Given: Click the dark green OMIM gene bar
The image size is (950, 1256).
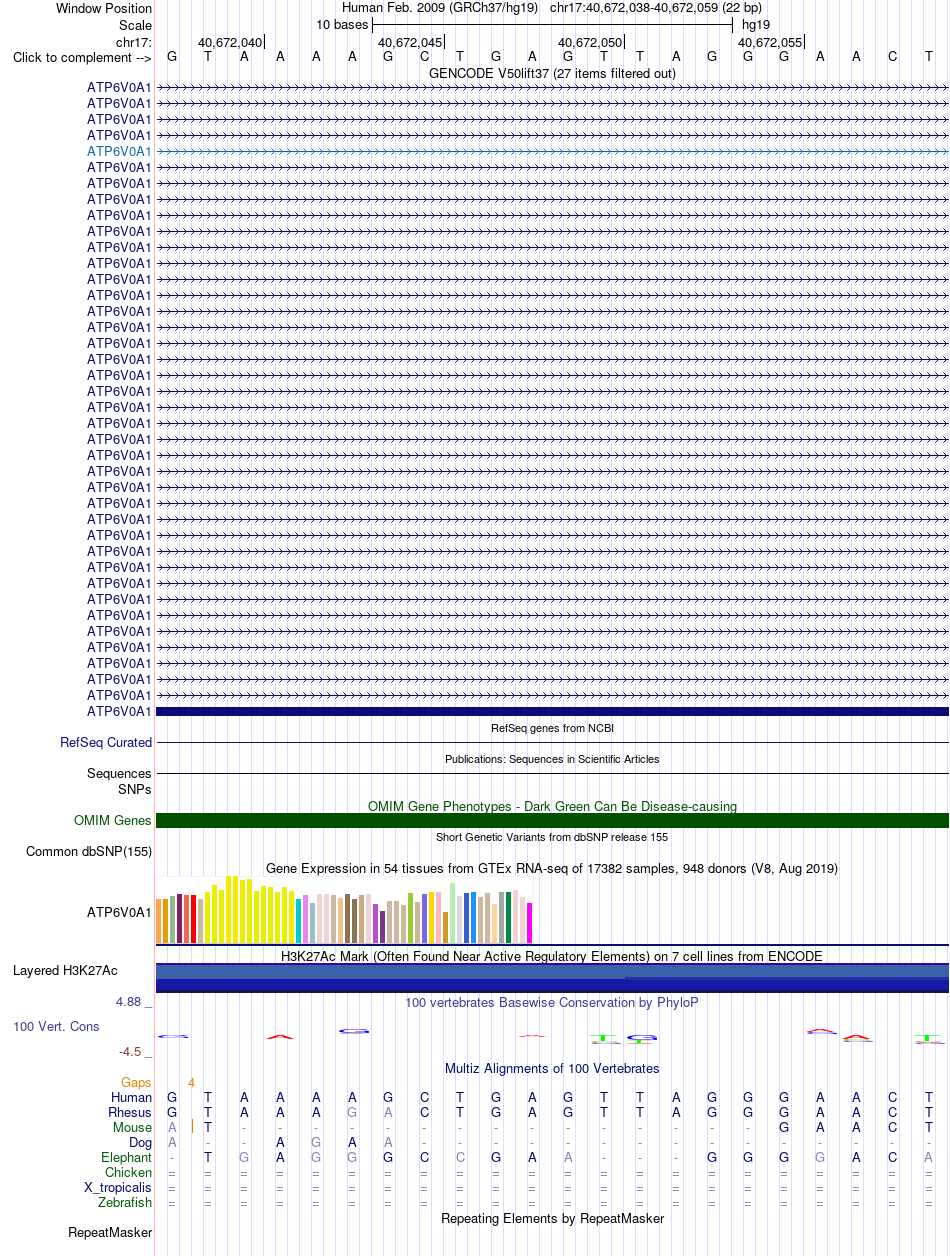Looking at the screenshot, I should coord(552,821).
